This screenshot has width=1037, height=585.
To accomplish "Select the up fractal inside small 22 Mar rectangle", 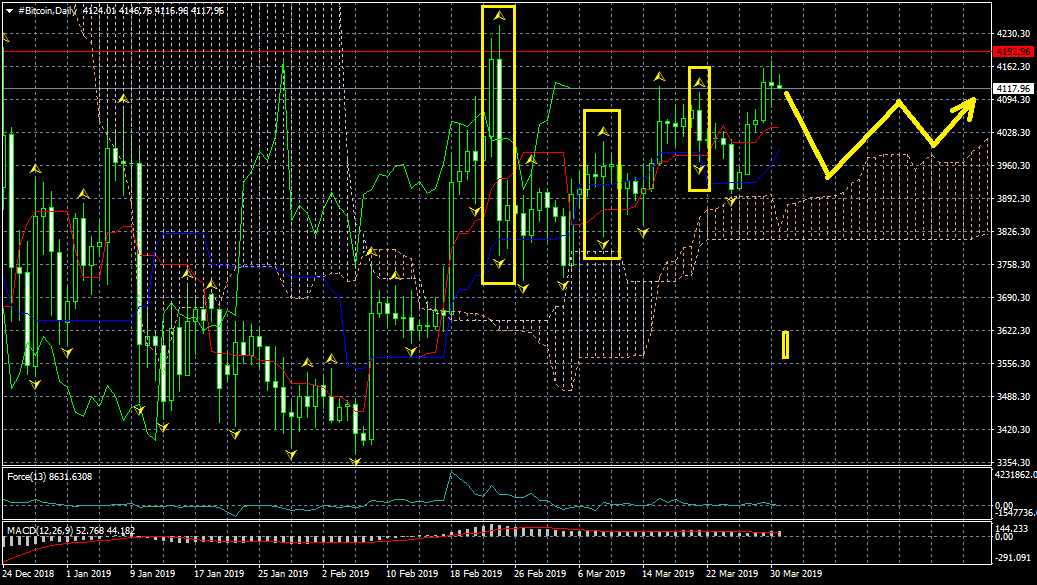I will 700,81.
